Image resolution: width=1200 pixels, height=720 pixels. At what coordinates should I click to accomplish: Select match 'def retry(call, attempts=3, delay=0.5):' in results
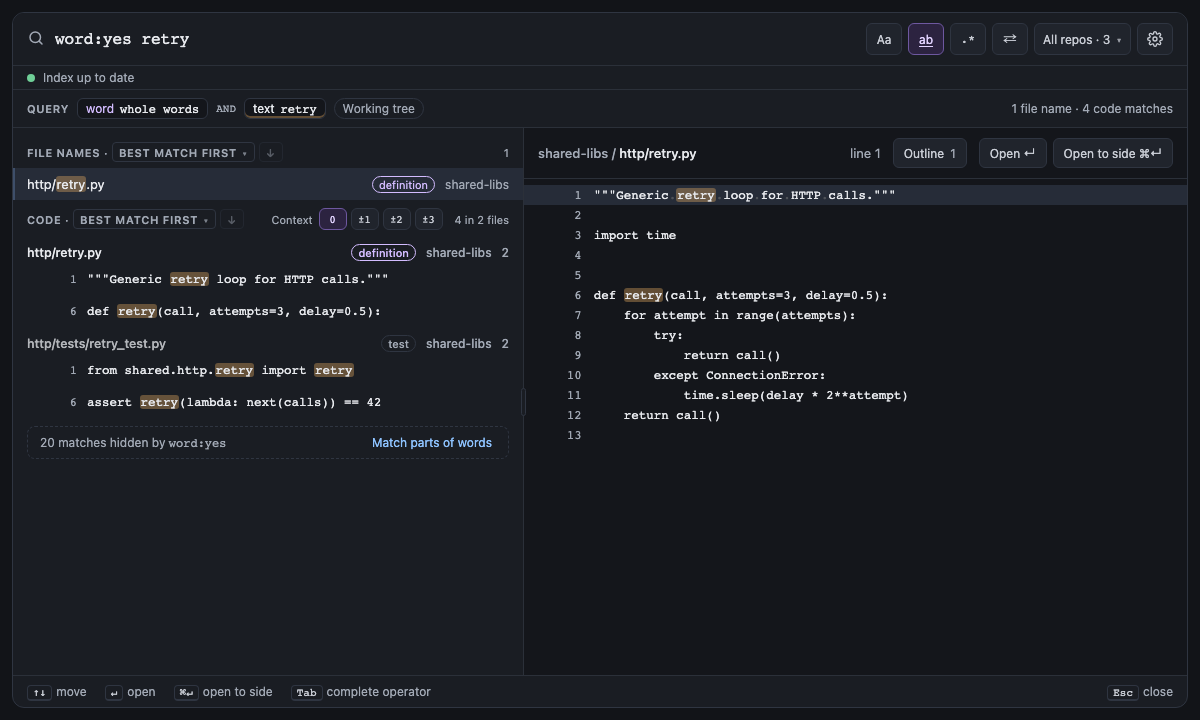[268, 312]
